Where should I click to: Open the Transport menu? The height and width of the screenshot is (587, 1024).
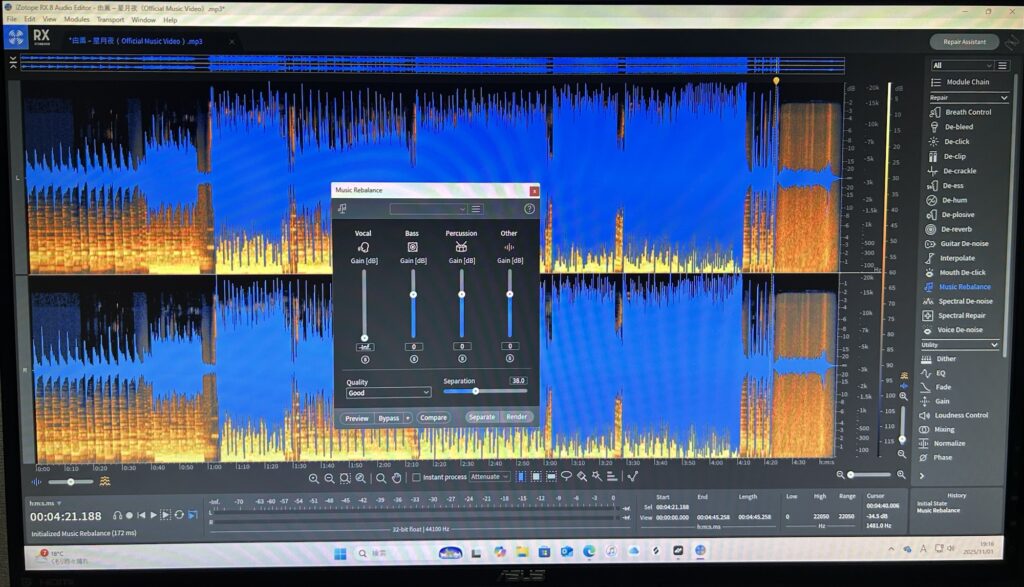click(x=110, y=20)
